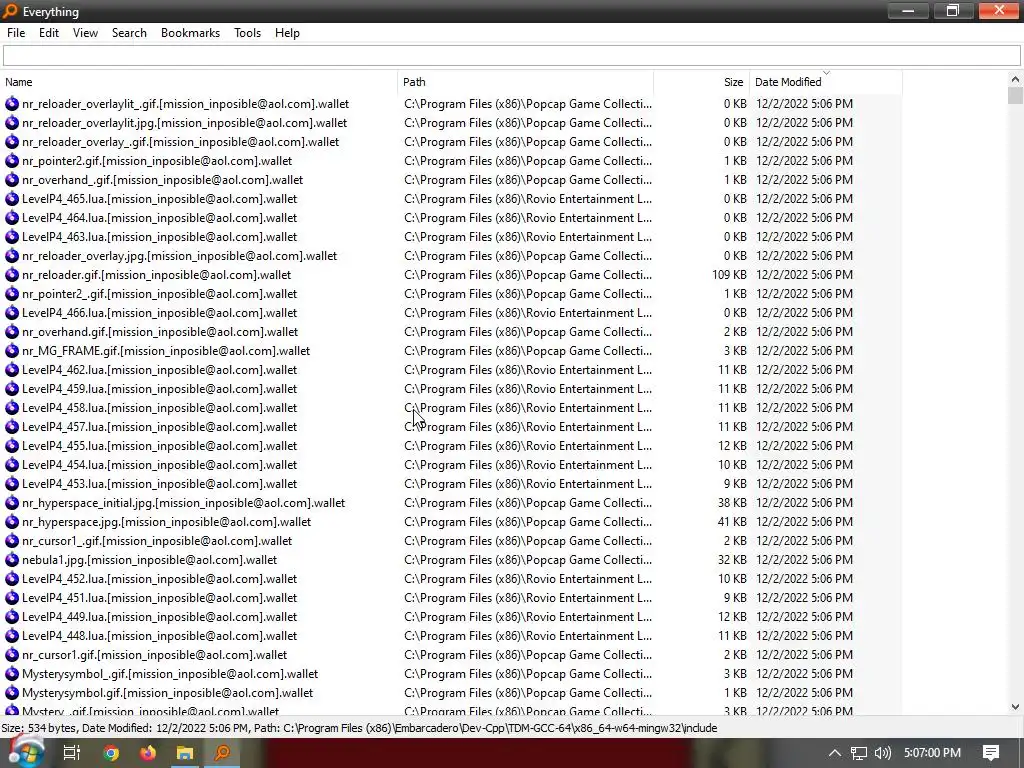The width and height of the screenshot is (1024, 768).
Task: Open the View menu
Action: pyautogui.click(x=85, y=33)
